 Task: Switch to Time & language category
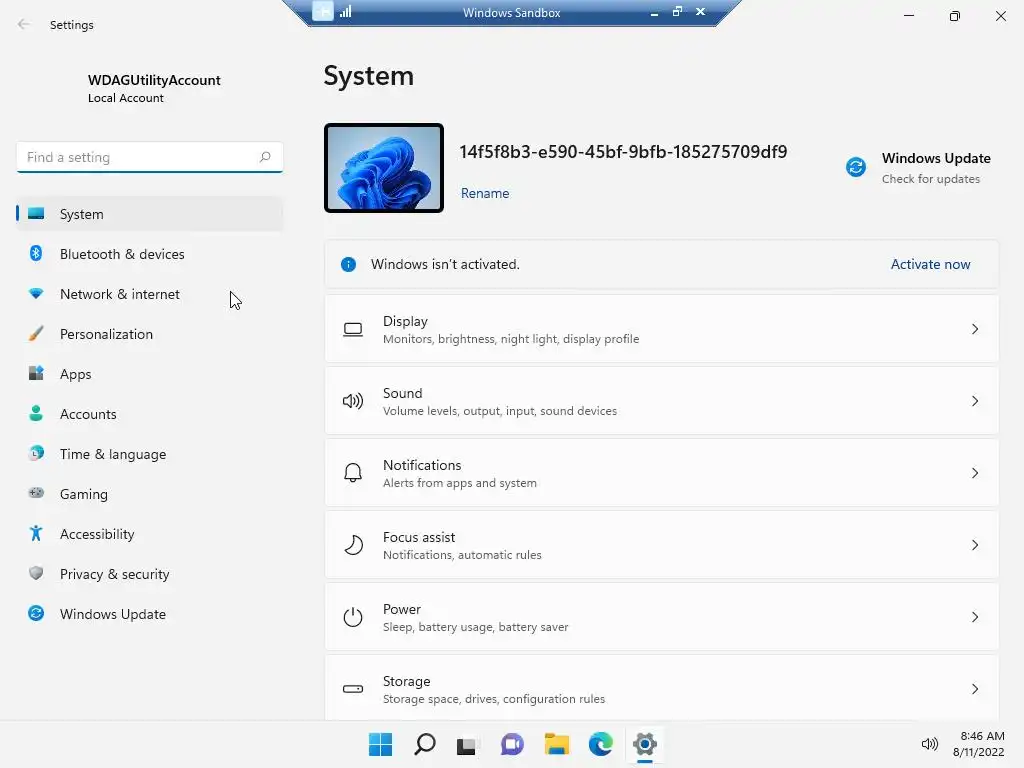click(x=150, y=454)
